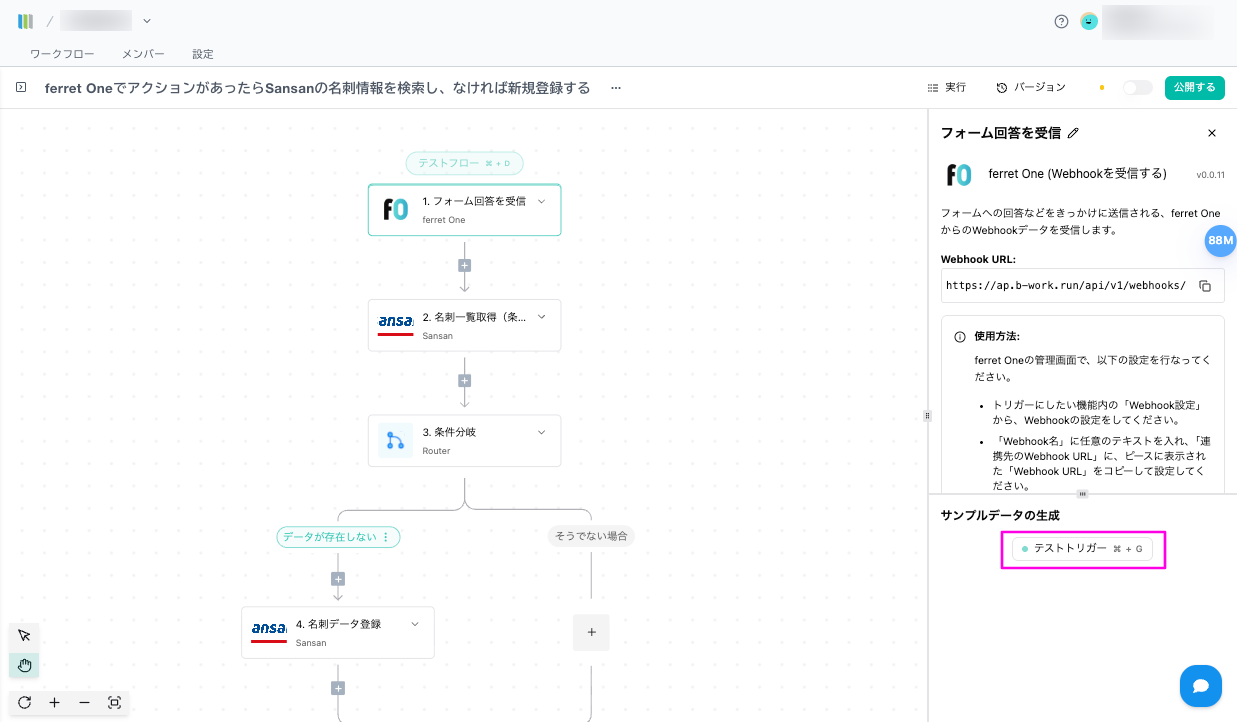Open the 設定 tab

203,54
